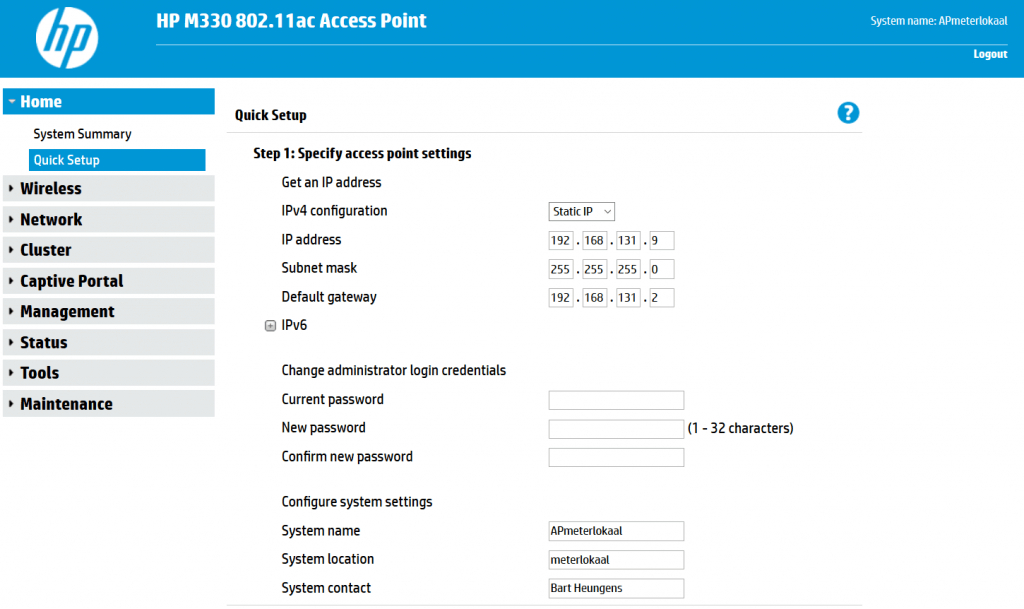Collapse the Home menu section
Viewport: 1024px width, 609px height.
click(108, 102)
